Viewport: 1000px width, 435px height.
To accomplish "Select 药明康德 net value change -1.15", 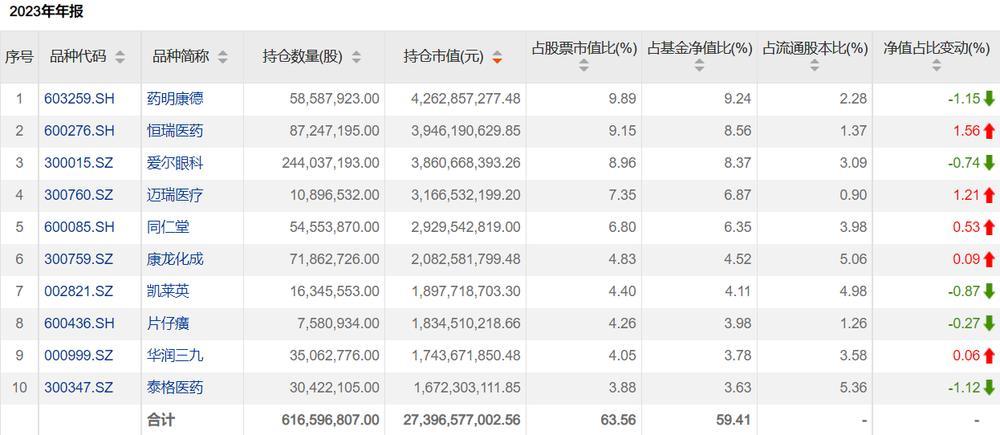I will (964, 99).
